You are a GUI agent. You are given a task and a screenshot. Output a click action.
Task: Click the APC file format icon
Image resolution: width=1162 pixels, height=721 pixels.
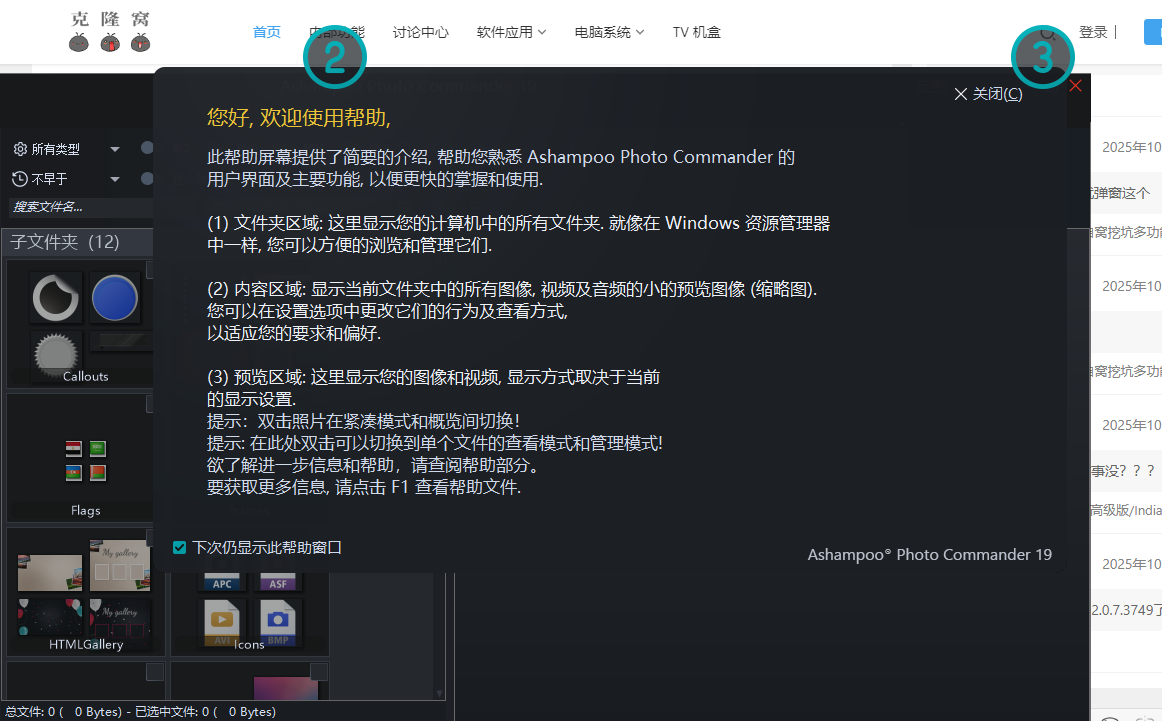(221, 581)
